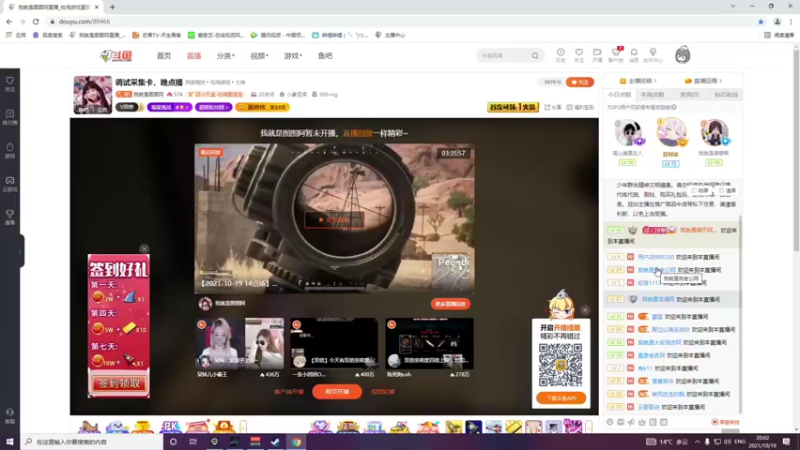Viewport: 800px width, 450px height.
Task: Click the user avatar in the header
Action: tap(682, 55)
